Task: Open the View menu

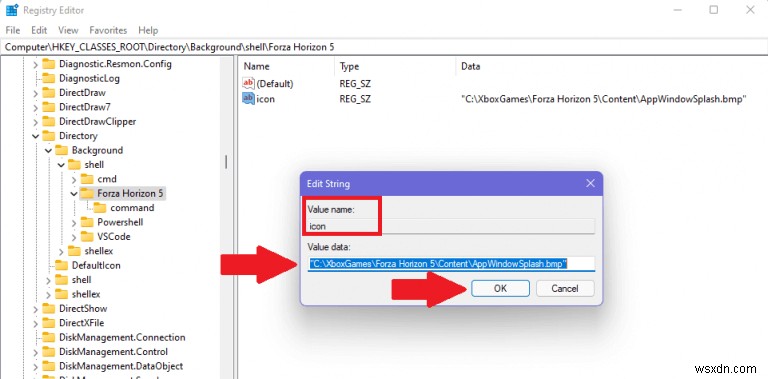Action: (68, 30)
